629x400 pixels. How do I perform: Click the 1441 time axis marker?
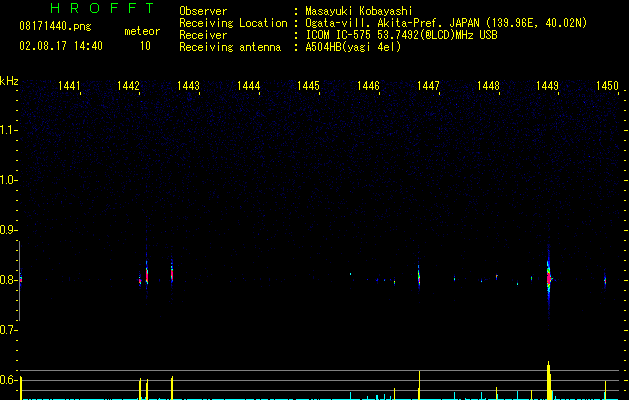click(x=69, y=86)
